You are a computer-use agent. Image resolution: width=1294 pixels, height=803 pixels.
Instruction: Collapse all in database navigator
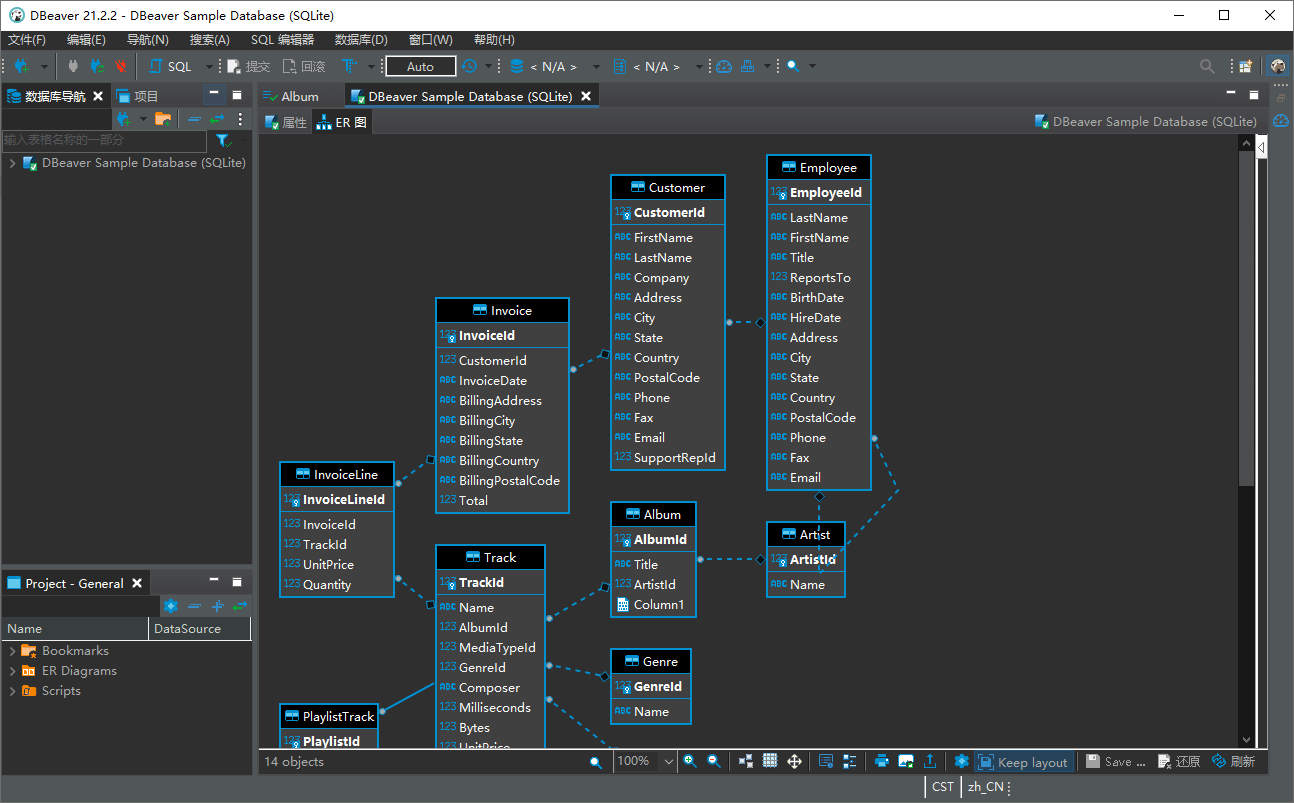click(x=194, y=119)
